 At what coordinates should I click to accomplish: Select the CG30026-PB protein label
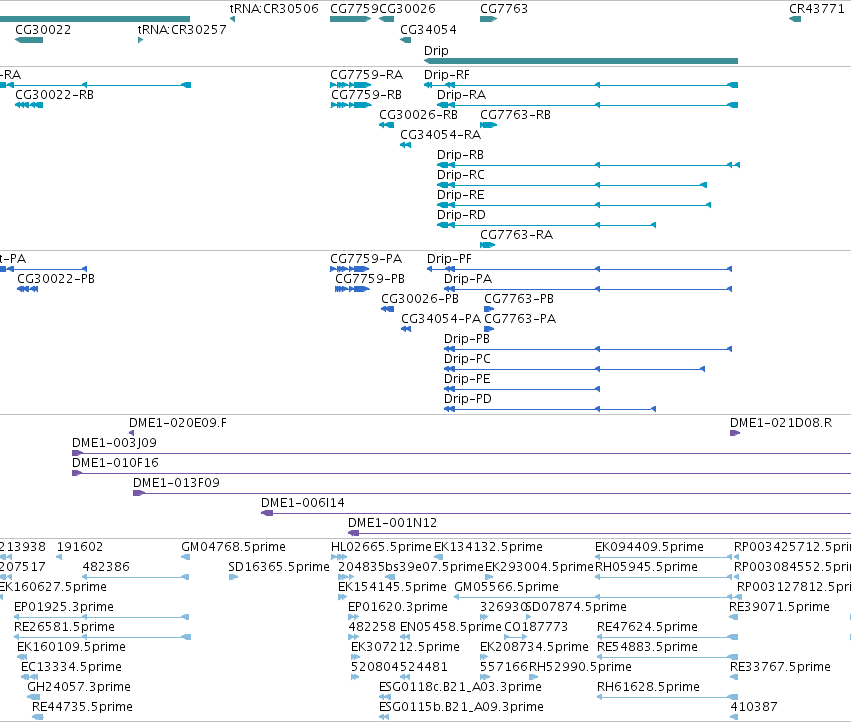pyautogui.click(x=420, y=299)
